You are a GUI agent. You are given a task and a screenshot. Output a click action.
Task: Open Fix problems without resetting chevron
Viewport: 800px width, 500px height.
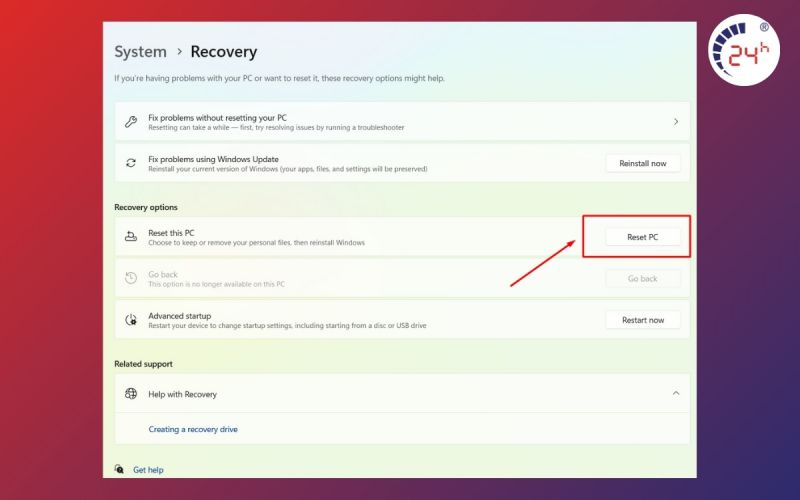click(x=676, y=122)
